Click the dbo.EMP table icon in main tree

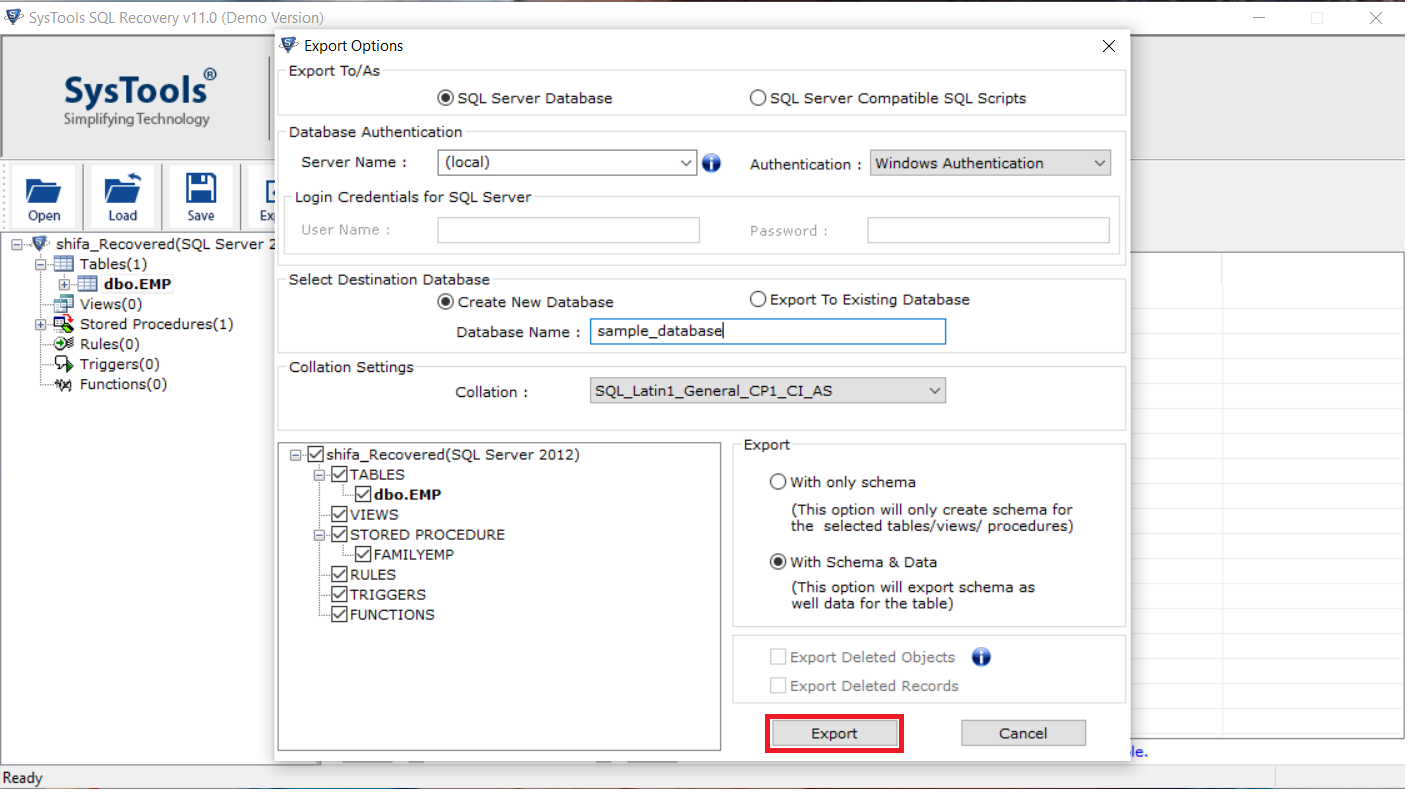(88, 284)
